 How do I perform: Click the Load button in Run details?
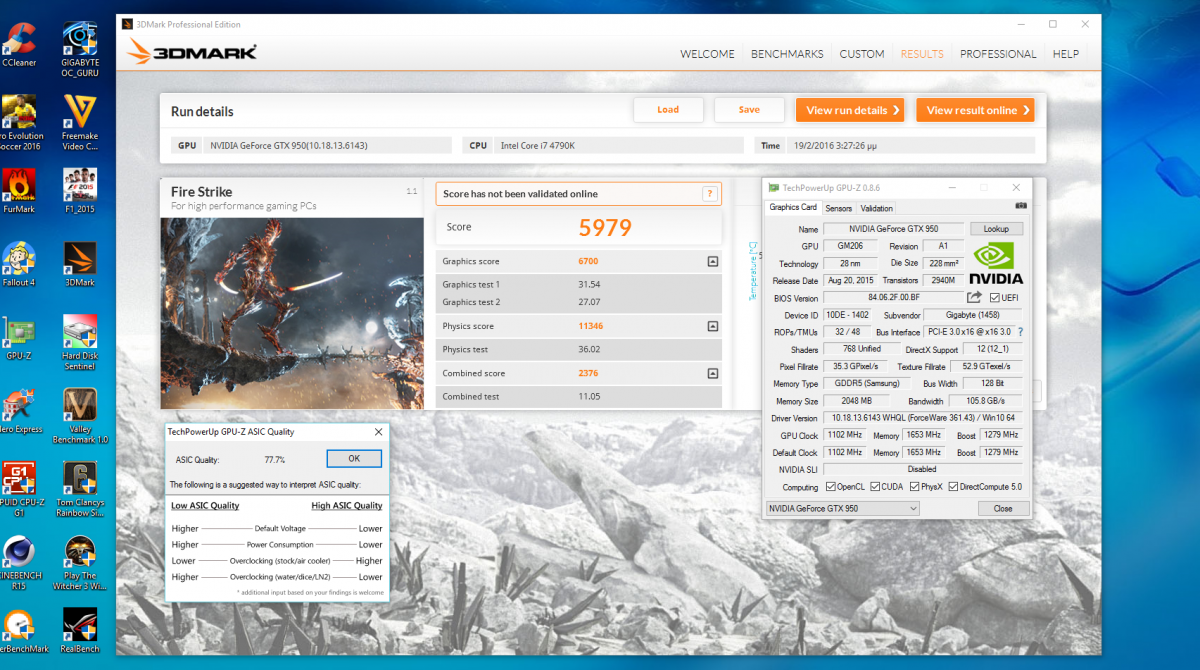click(x=668, y=110)
